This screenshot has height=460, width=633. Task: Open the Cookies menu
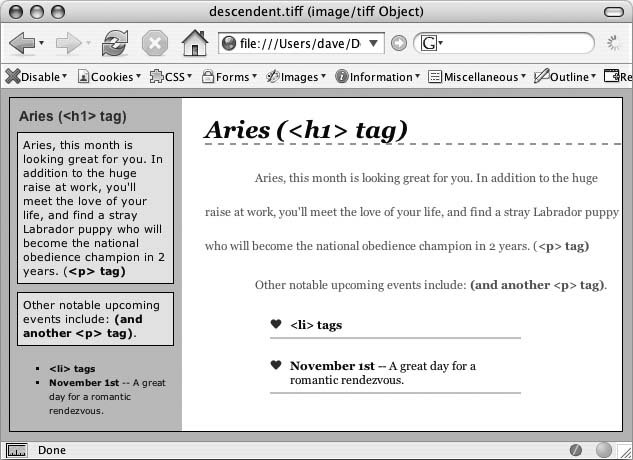[109, 76]
